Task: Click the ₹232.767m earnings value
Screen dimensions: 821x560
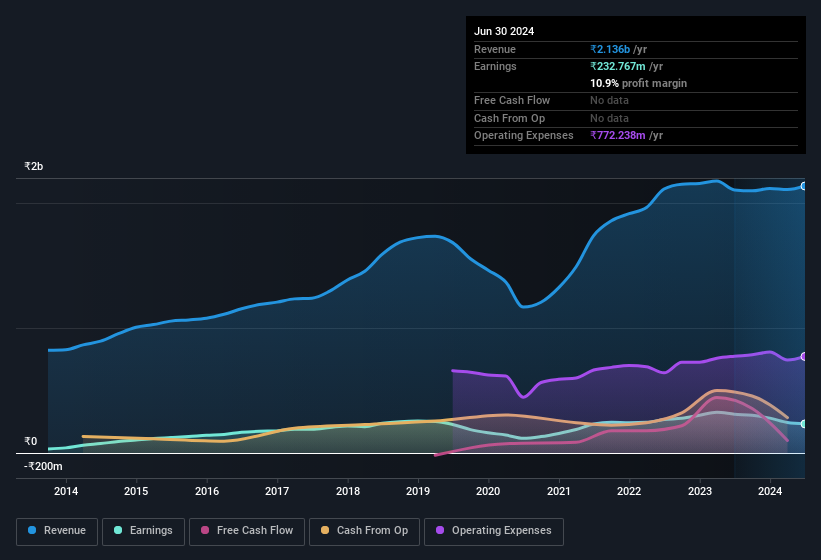Action: click(x=618, y=66)
